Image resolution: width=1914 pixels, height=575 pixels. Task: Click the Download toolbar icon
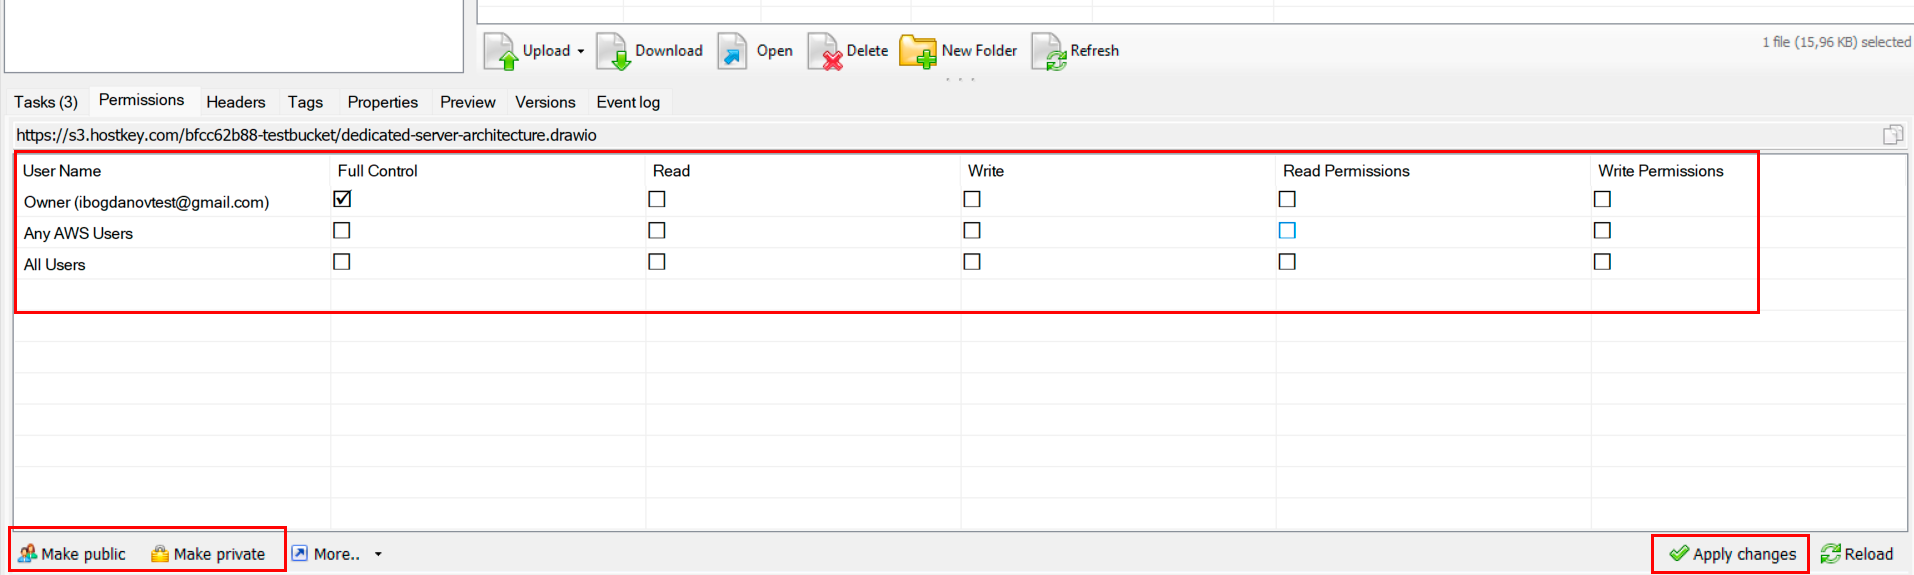click(x=613, y=51)
